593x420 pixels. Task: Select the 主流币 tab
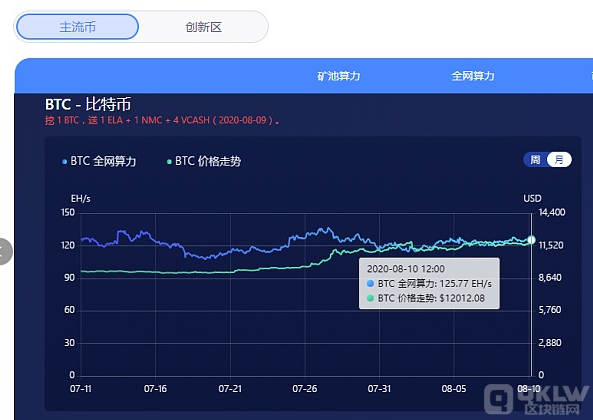(78, 27)
